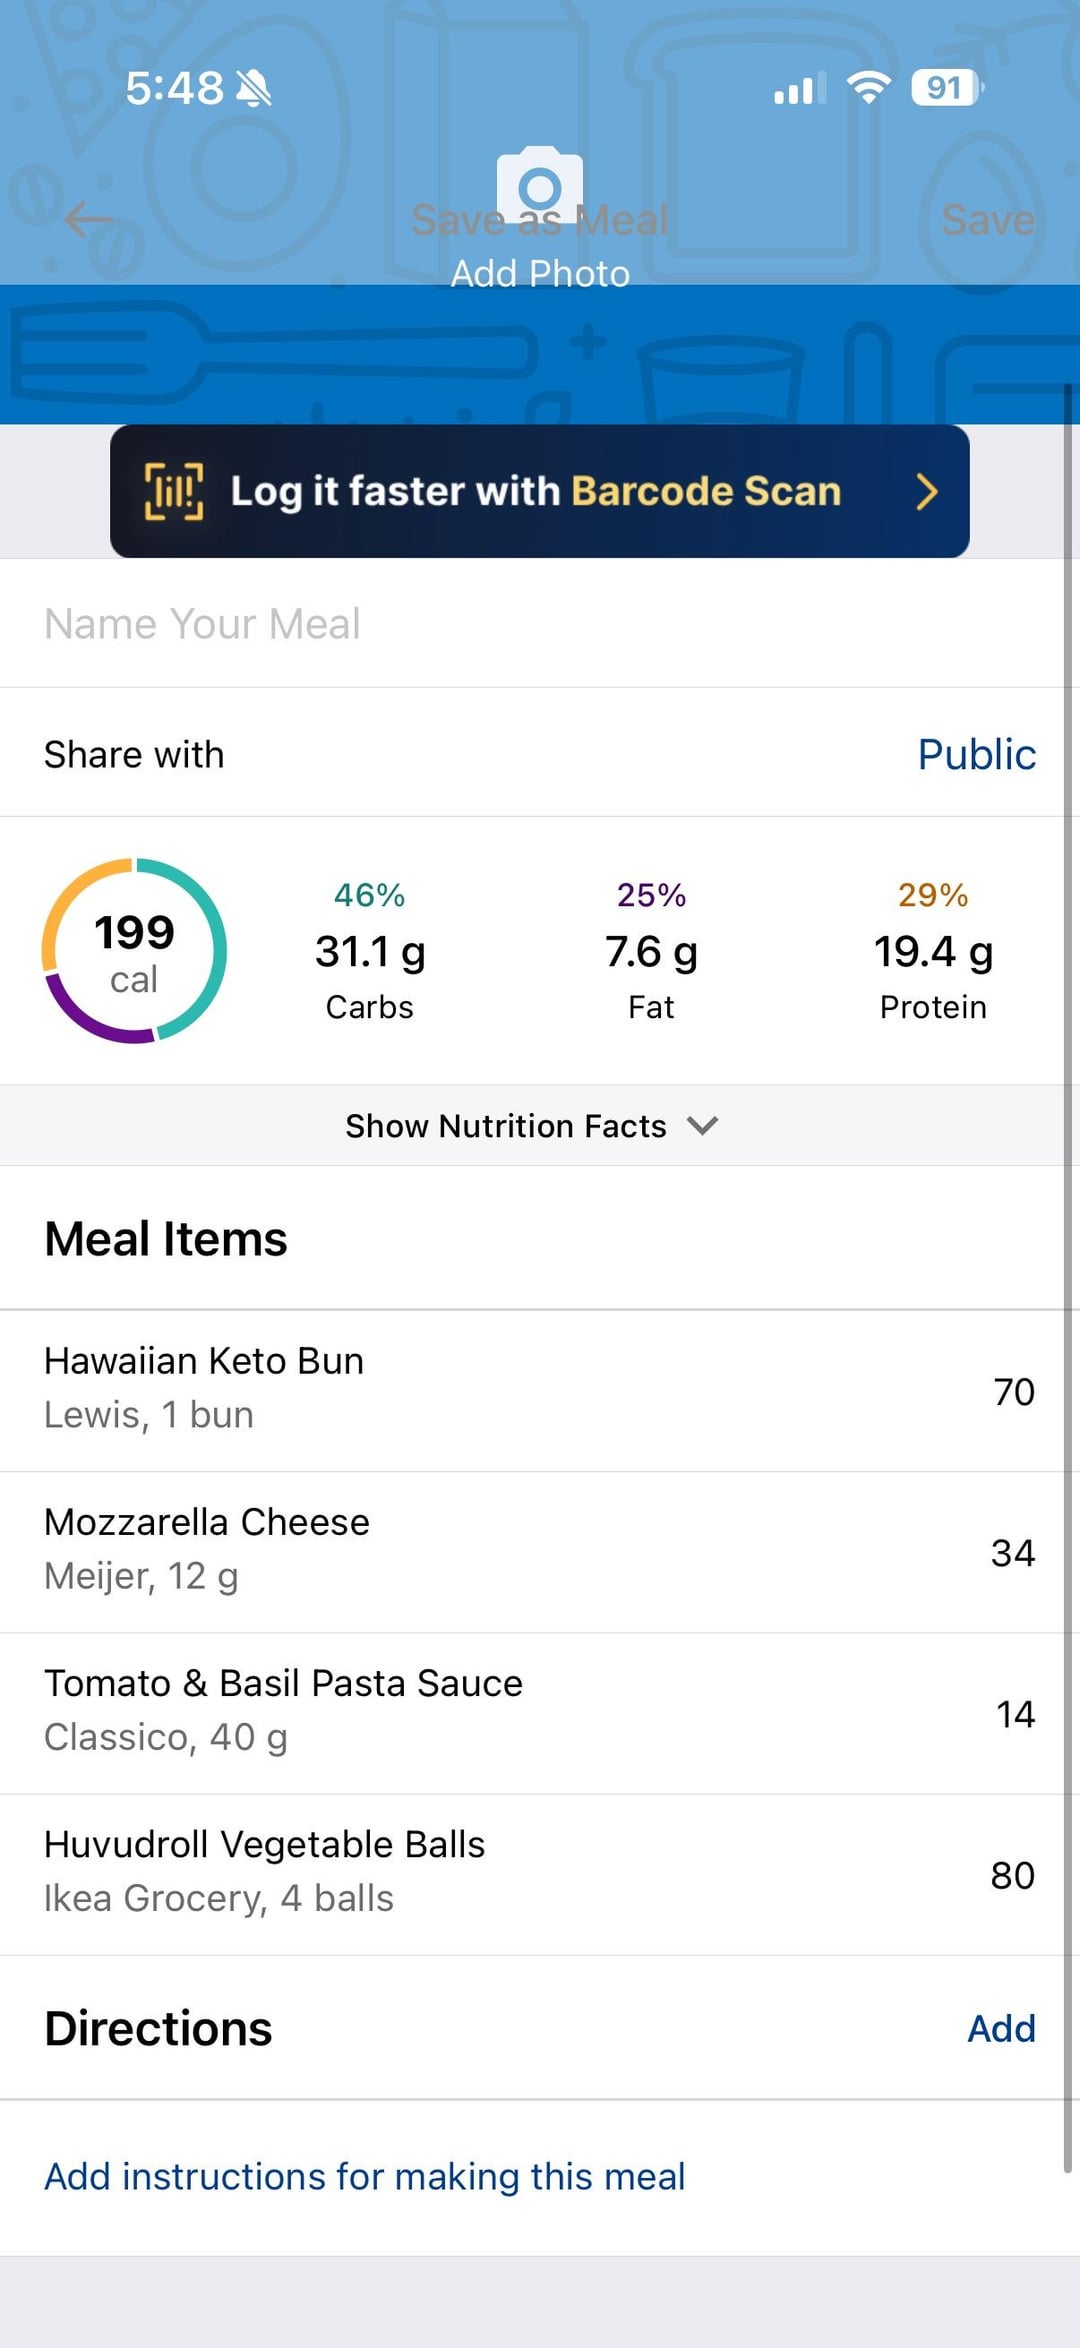1080x2348 pixels.
Task: Tap the 199 cal macro ring chart
Action: point(134,951)
